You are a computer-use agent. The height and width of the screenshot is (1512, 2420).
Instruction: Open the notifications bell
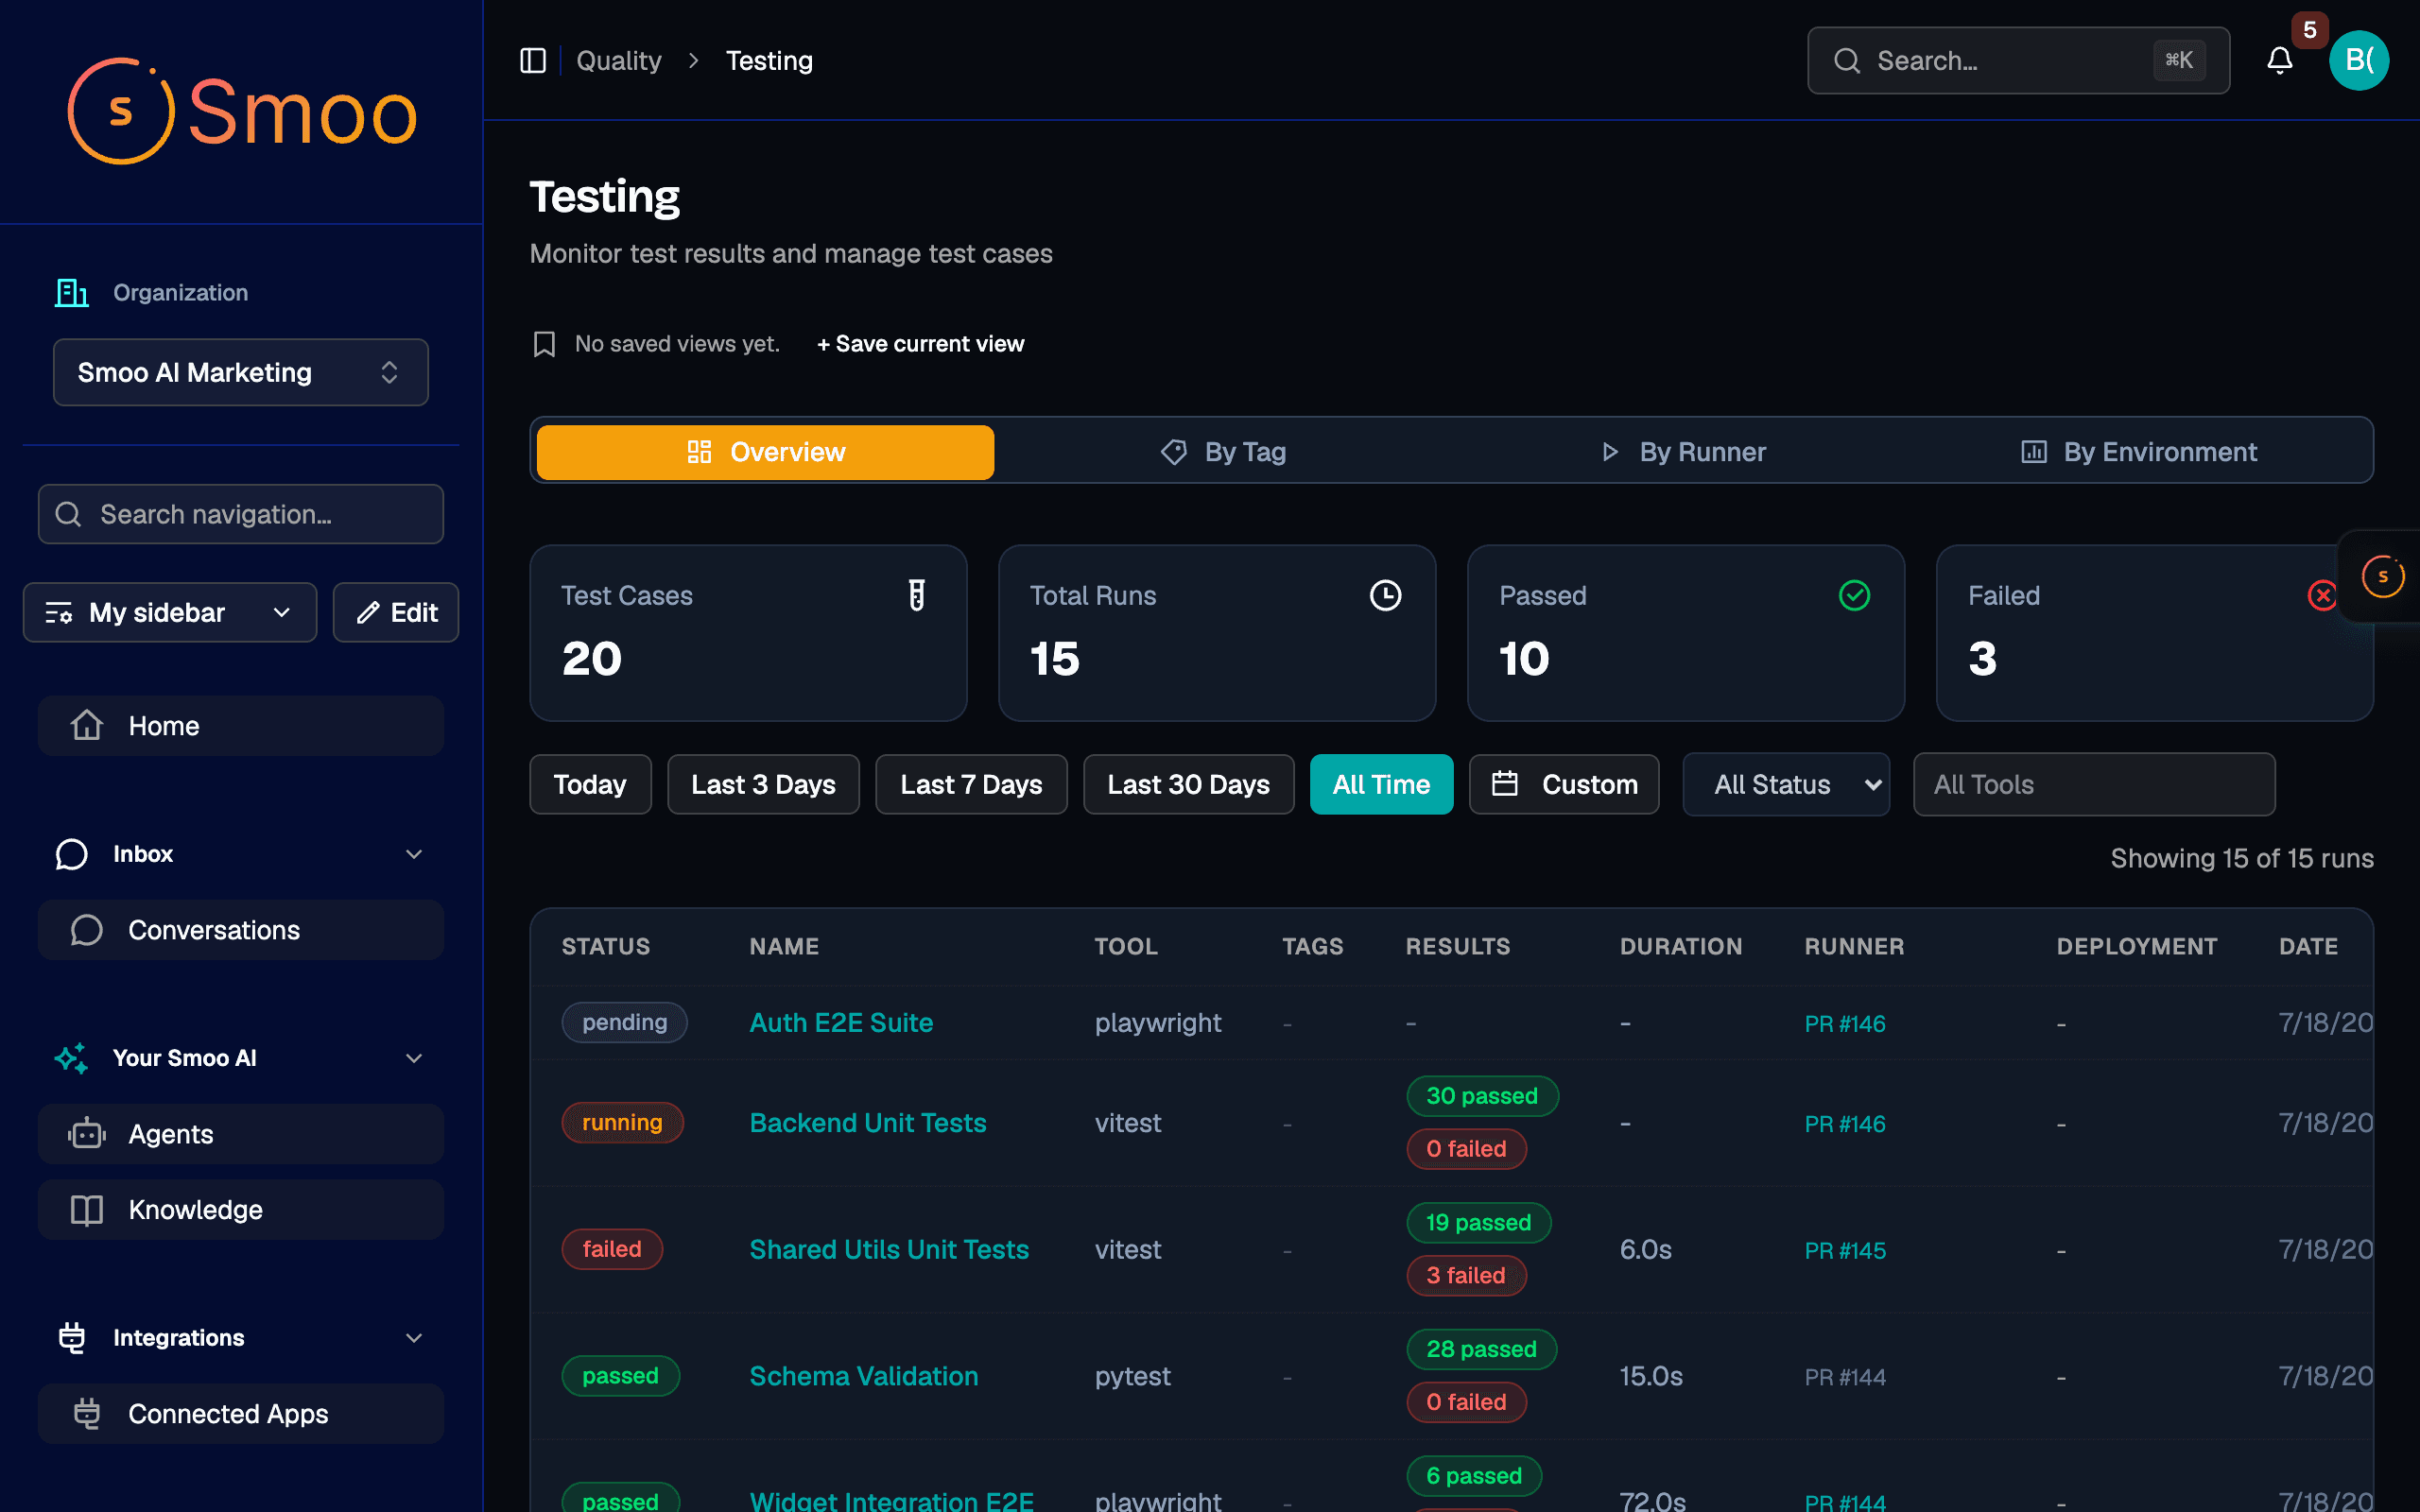(2279, 61)
